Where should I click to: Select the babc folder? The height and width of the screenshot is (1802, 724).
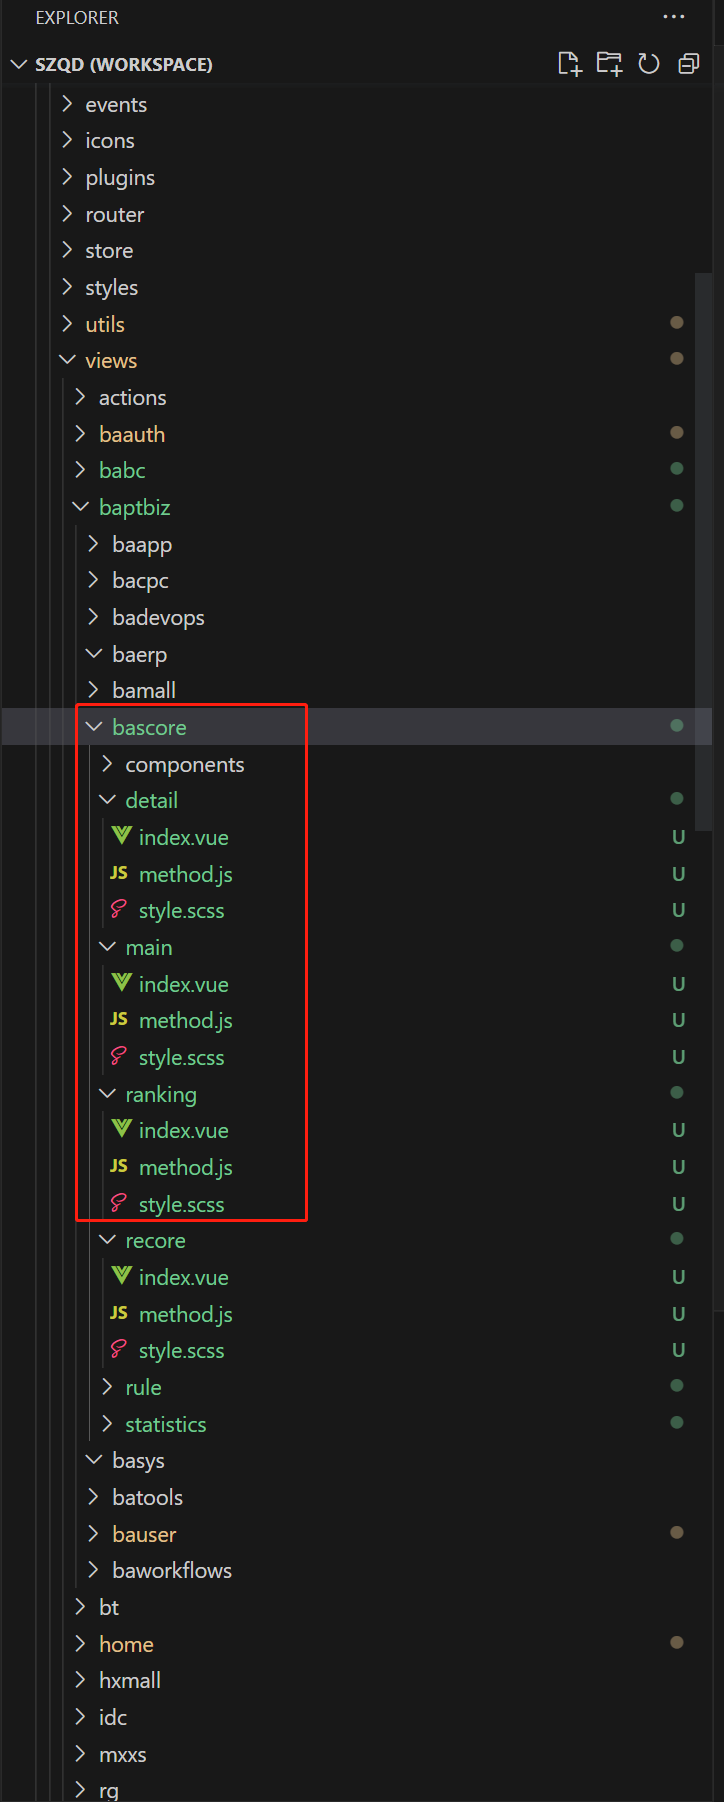click(x=122, y=471)
